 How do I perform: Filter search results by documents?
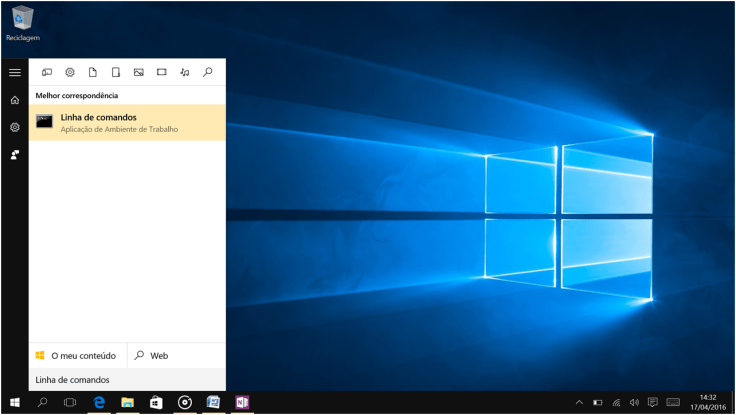coord(93,72)
